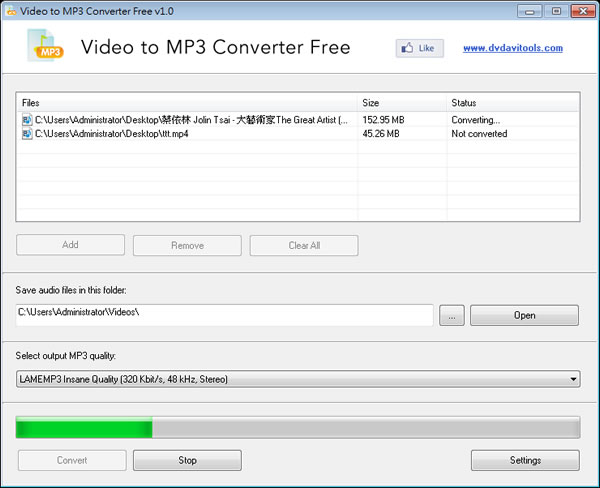Click the Convert button

point(72,460)
